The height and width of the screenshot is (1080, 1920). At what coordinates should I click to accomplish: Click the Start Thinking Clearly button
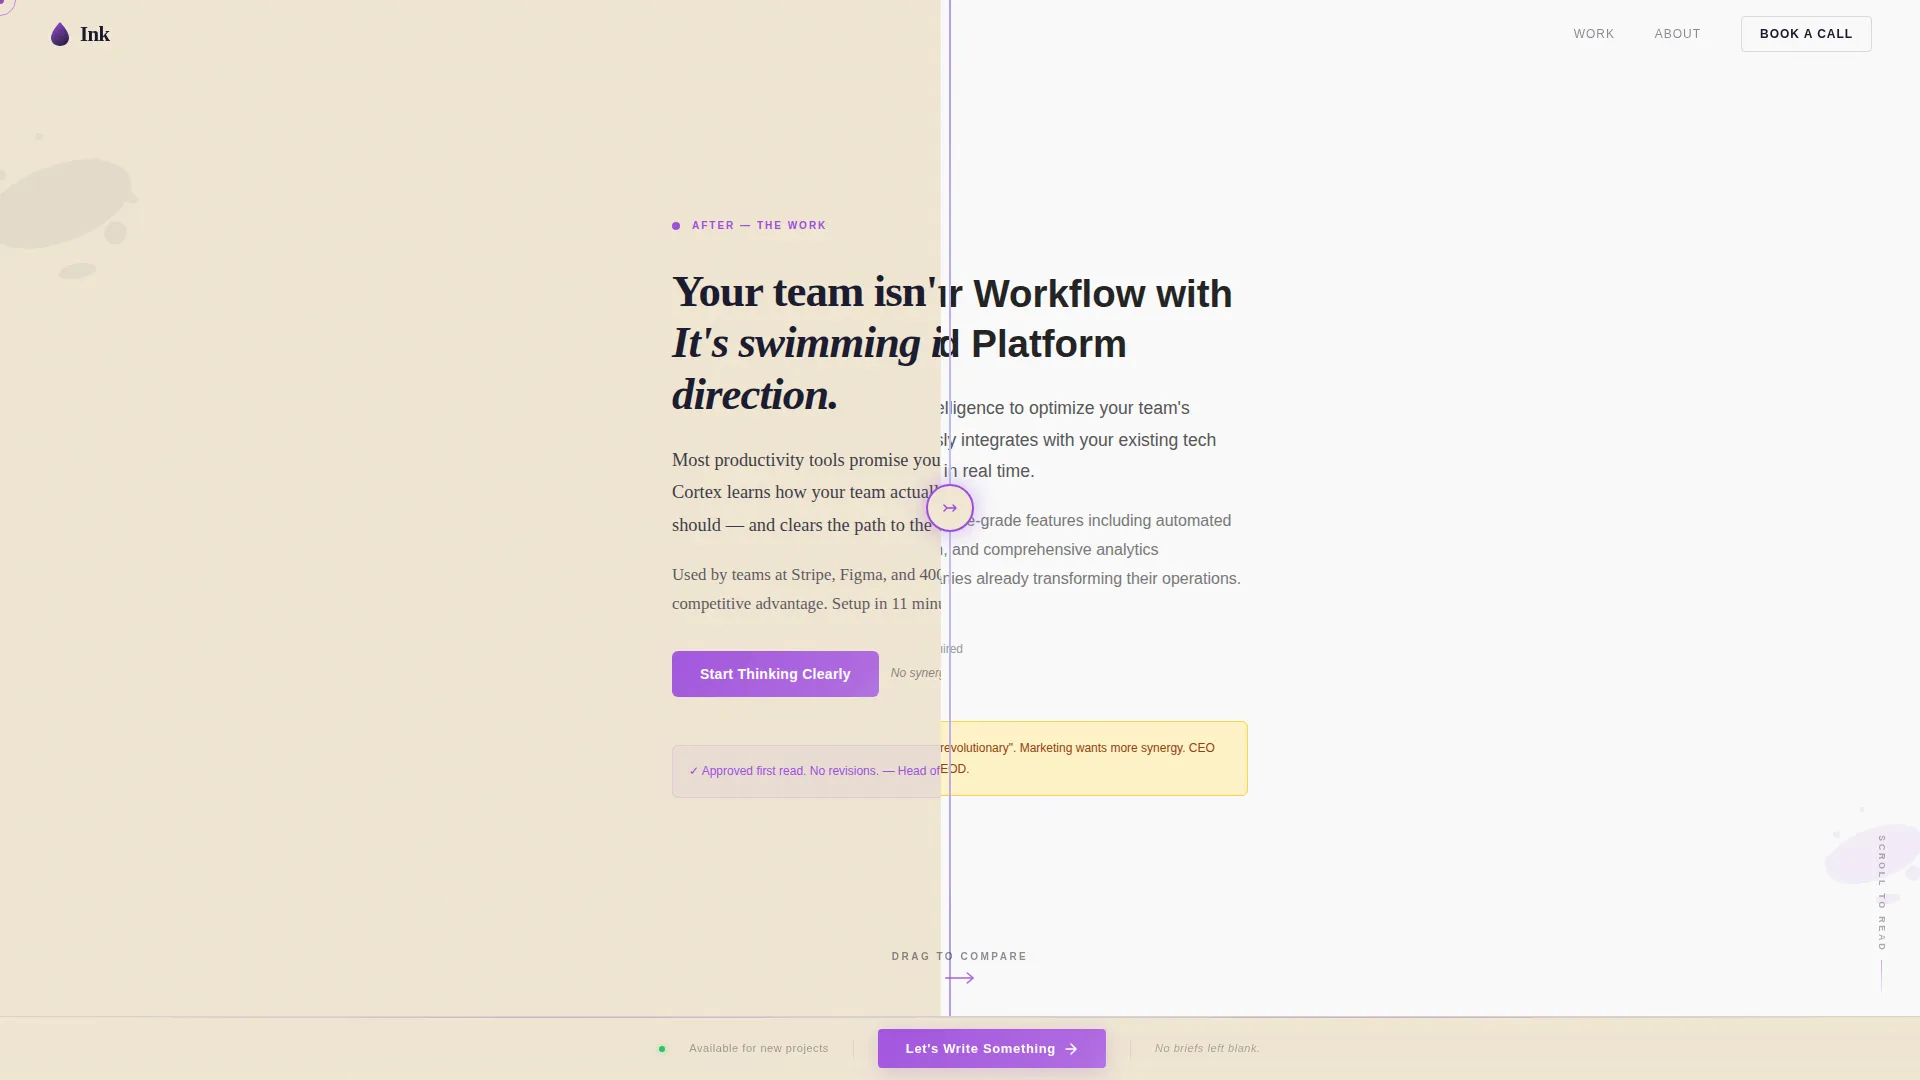coord(775,674)
